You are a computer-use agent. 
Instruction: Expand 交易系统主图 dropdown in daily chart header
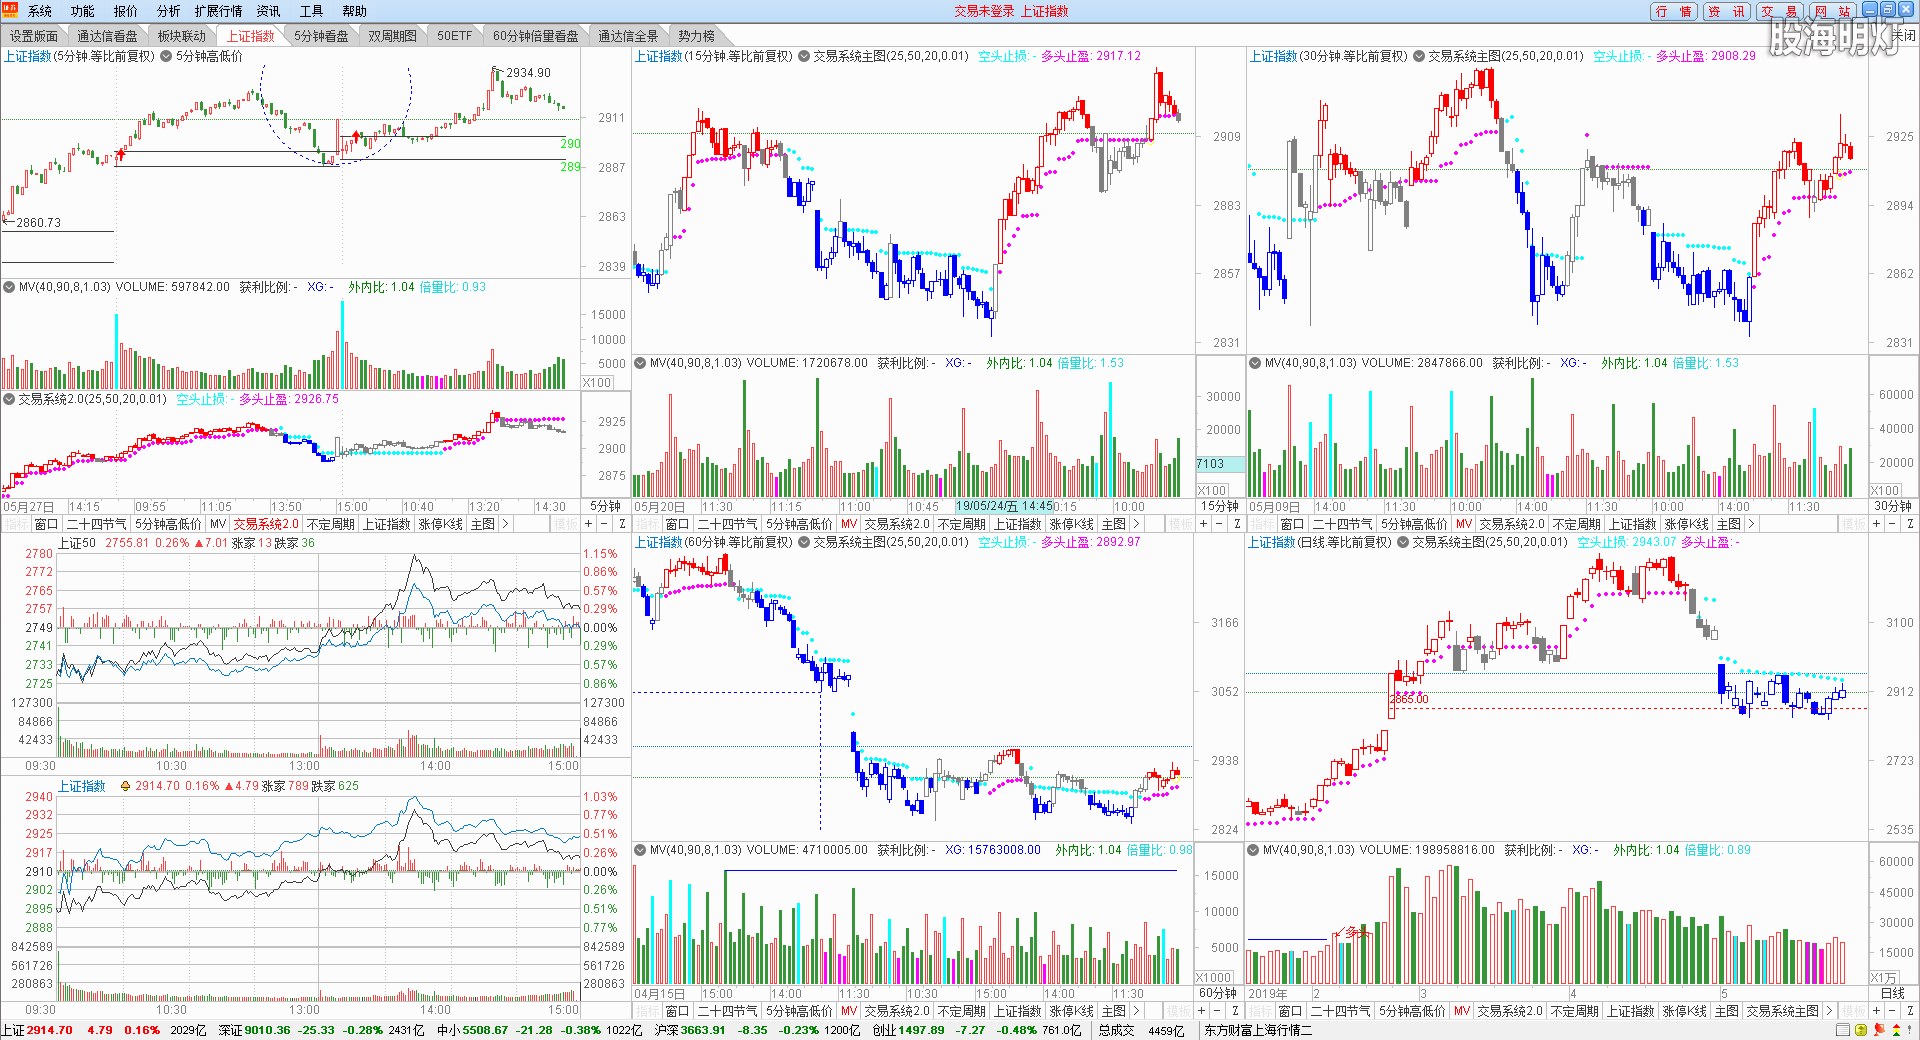(x=1403, y=542)
